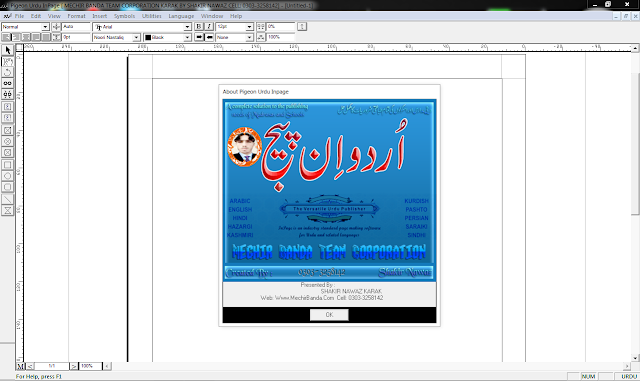
Task: Open the Format menu
Action: tap(76, 16)
